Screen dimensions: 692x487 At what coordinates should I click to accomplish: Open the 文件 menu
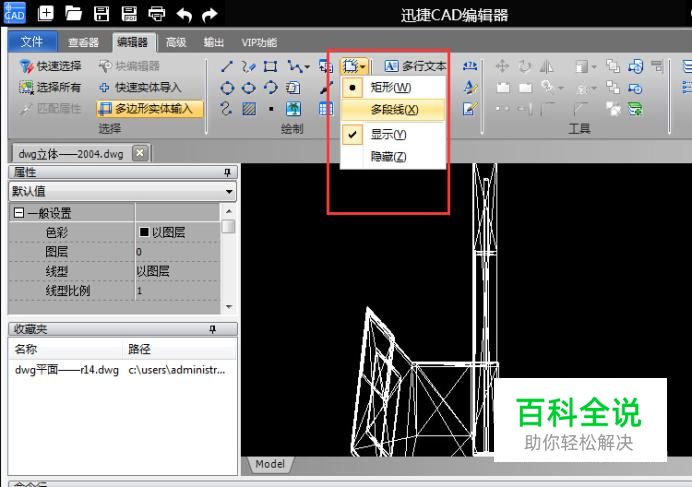click(x=32, y=42)
